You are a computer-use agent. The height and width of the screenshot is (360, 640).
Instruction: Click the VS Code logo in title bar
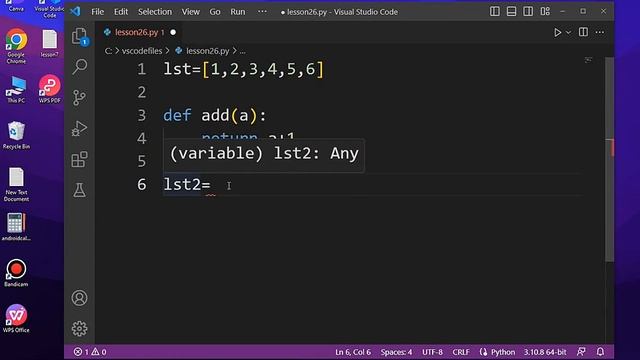75,11
